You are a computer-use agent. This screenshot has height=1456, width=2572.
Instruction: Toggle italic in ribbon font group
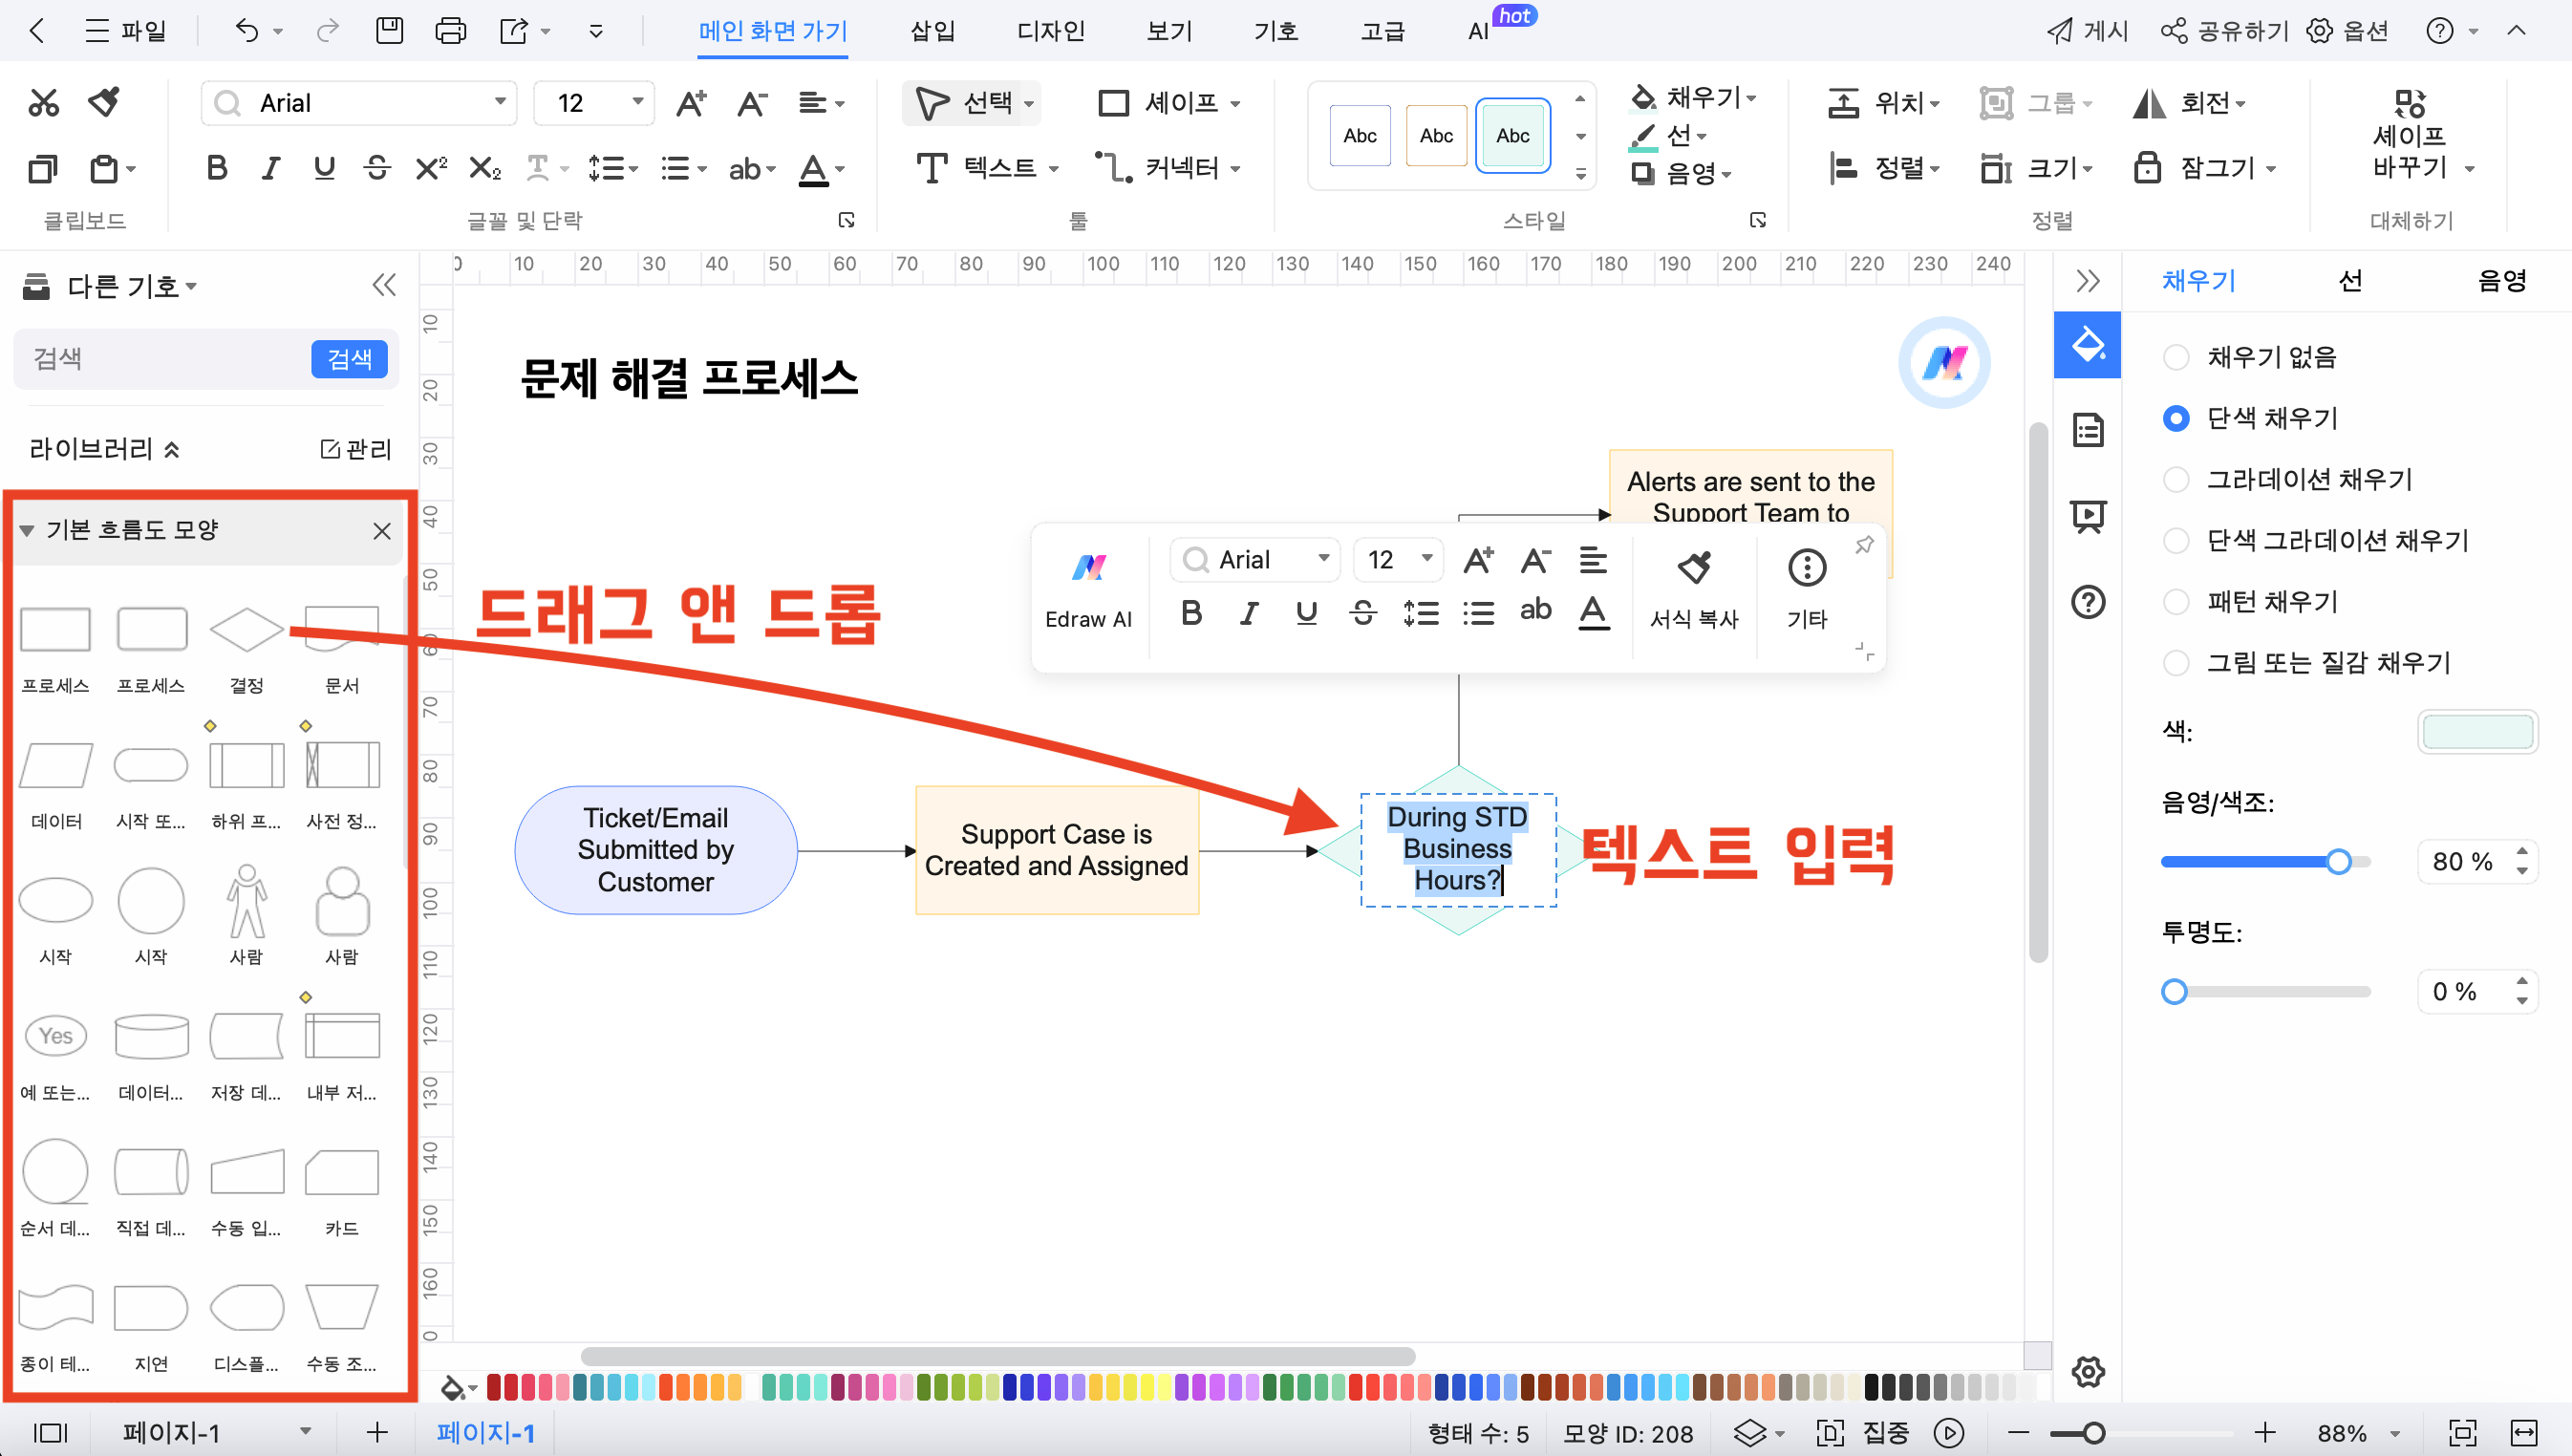click(x=270, y=168)
